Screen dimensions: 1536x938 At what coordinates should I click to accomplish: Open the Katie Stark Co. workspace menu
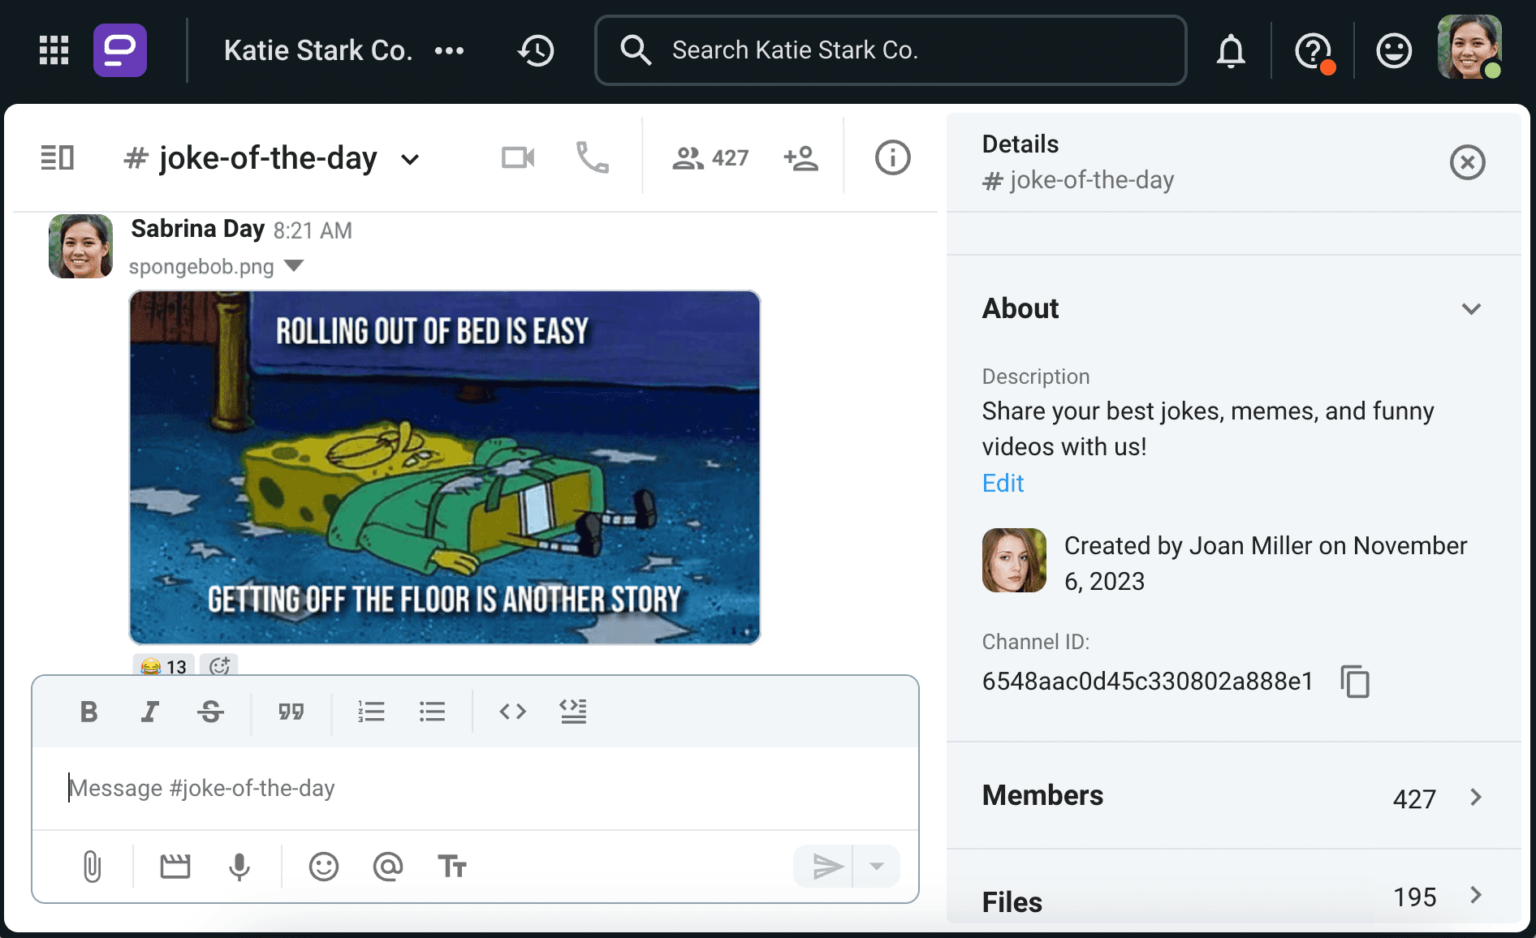pos(317,50)
